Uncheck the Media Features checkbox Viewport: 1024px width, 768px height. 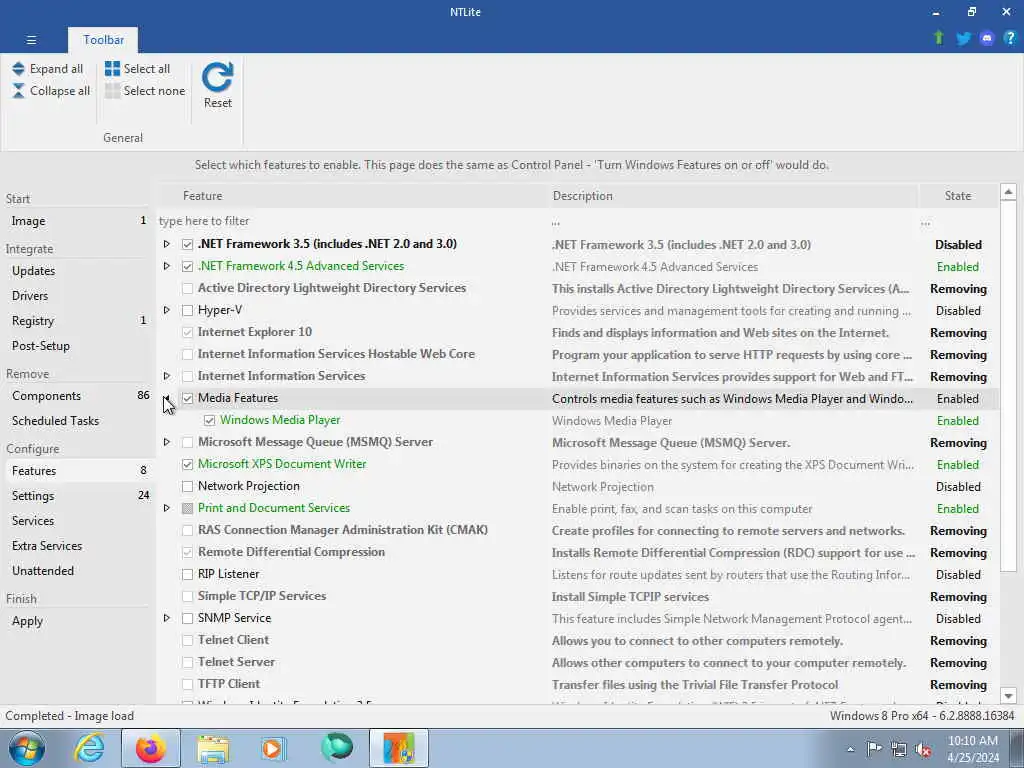(187, 398)
